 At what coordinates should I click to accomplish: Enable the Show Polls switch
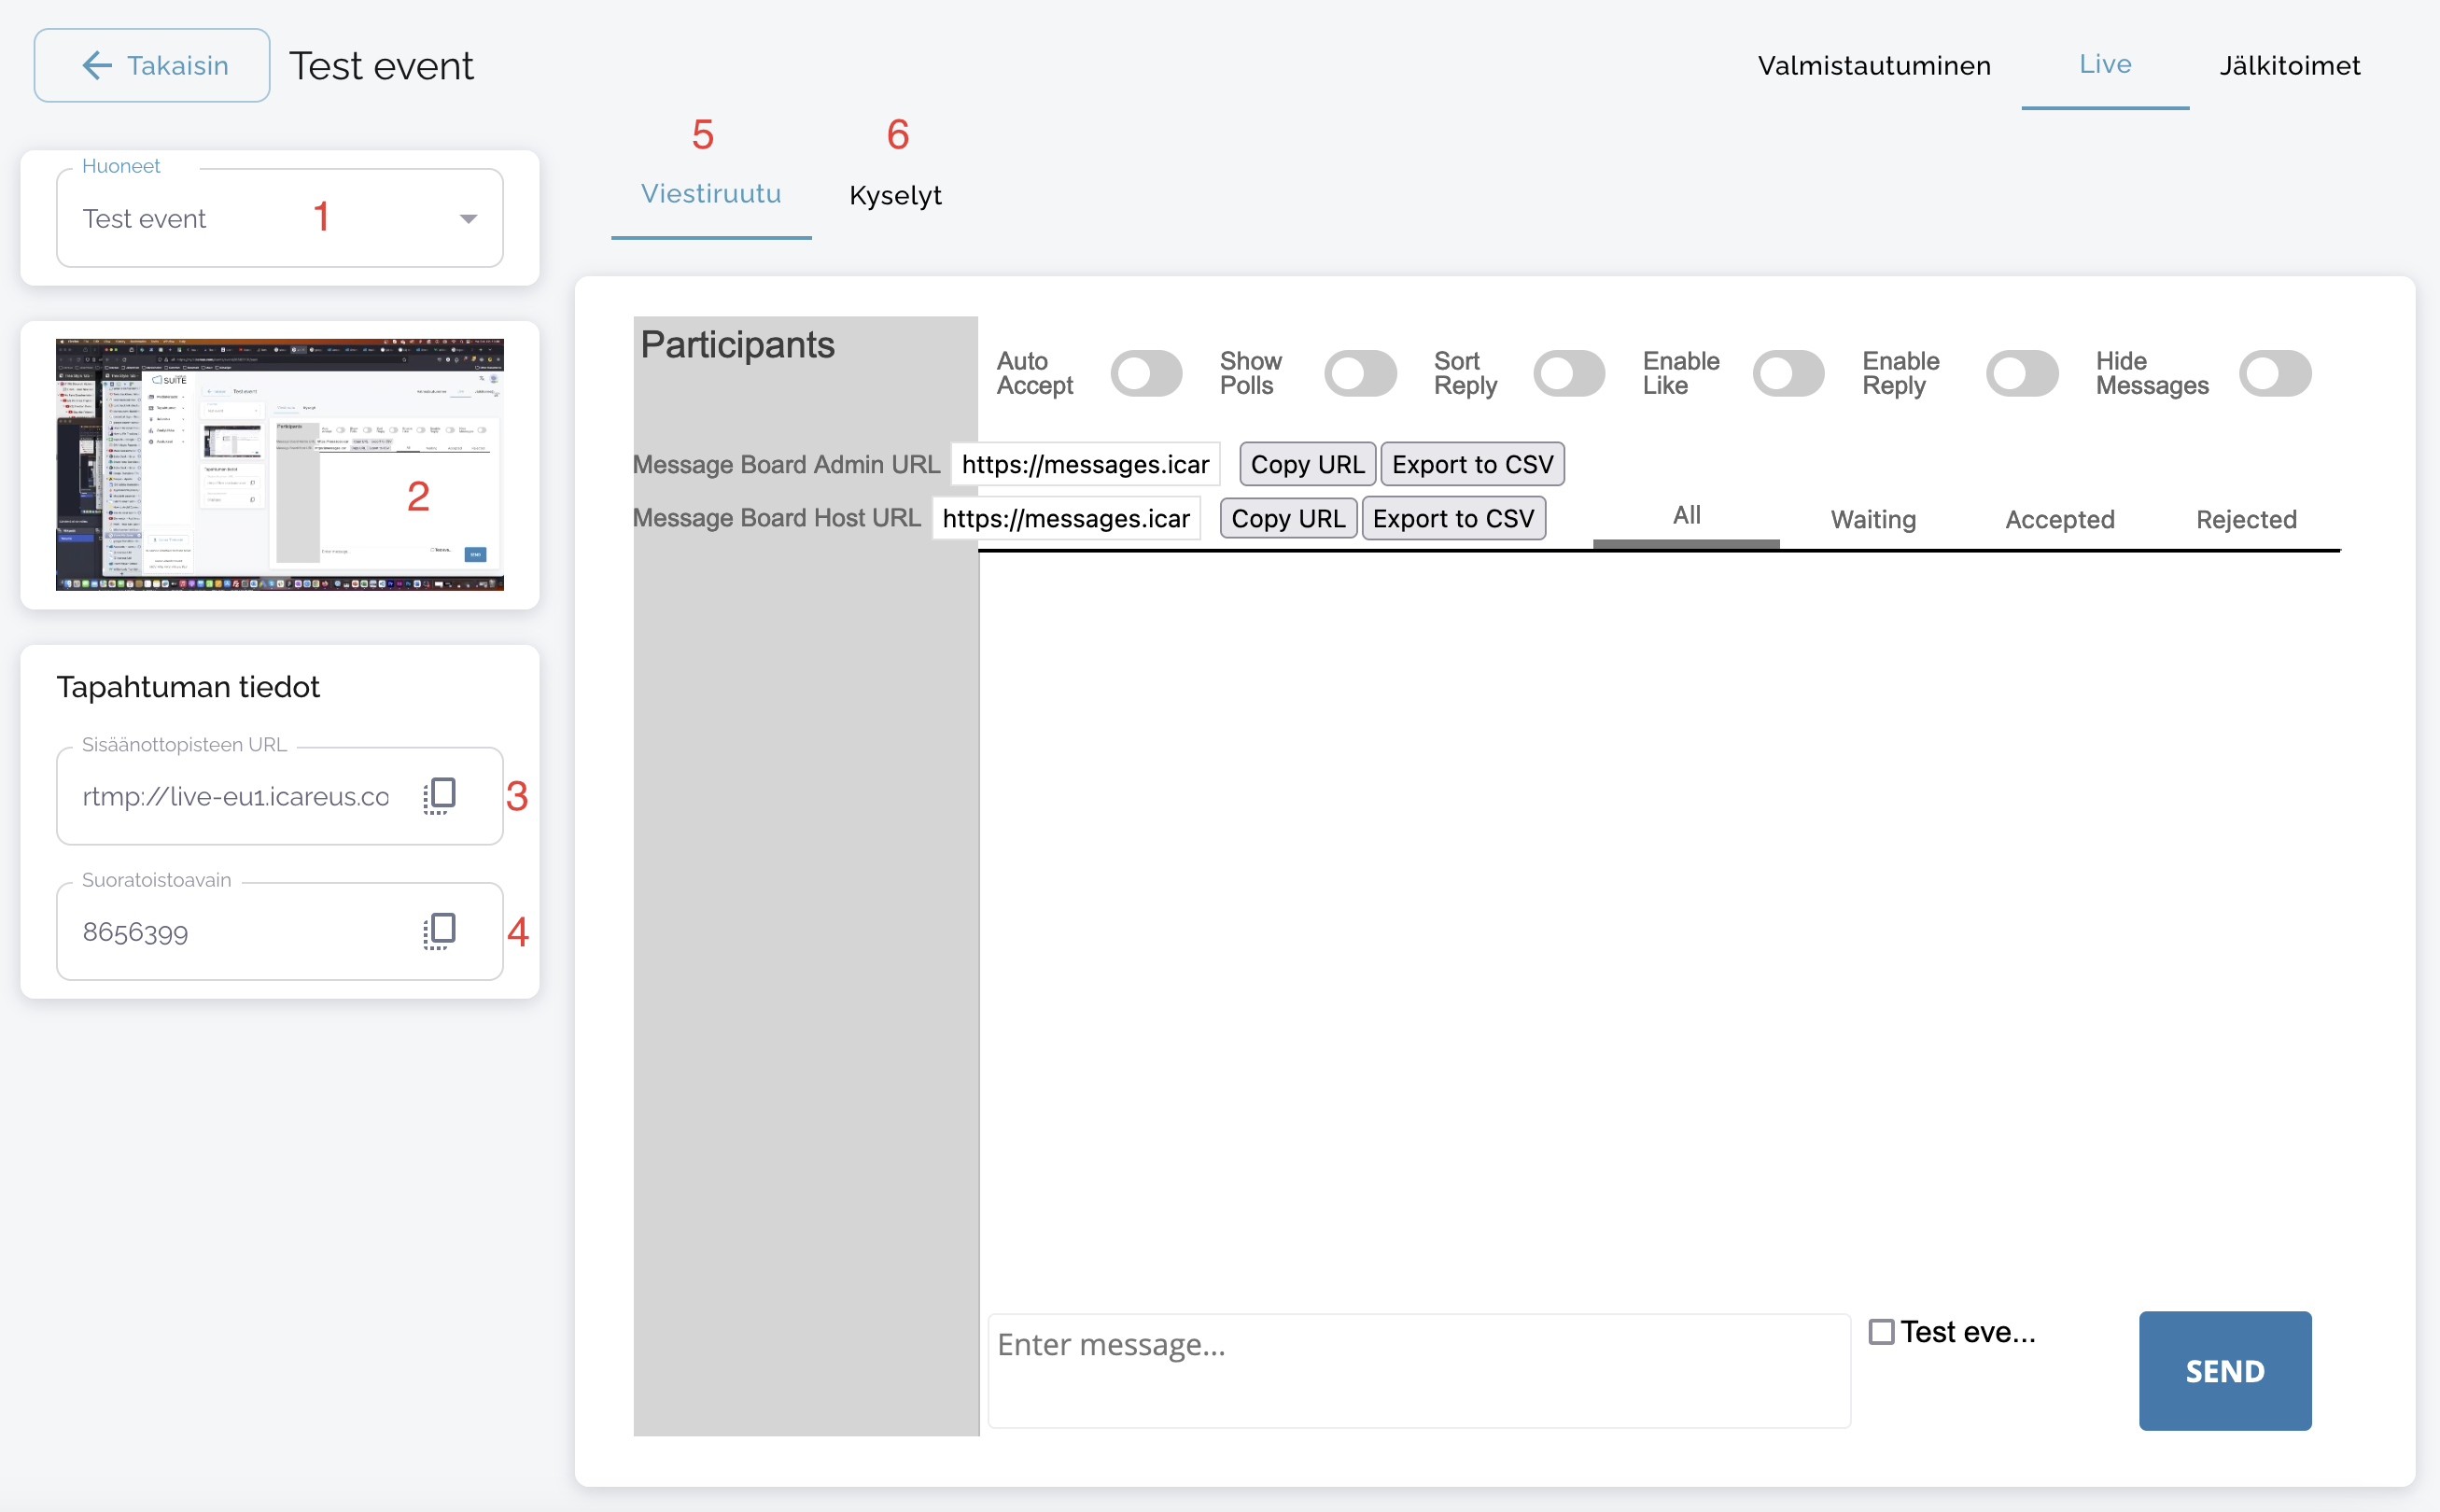pyautogui.click(x=1360, y=374)
